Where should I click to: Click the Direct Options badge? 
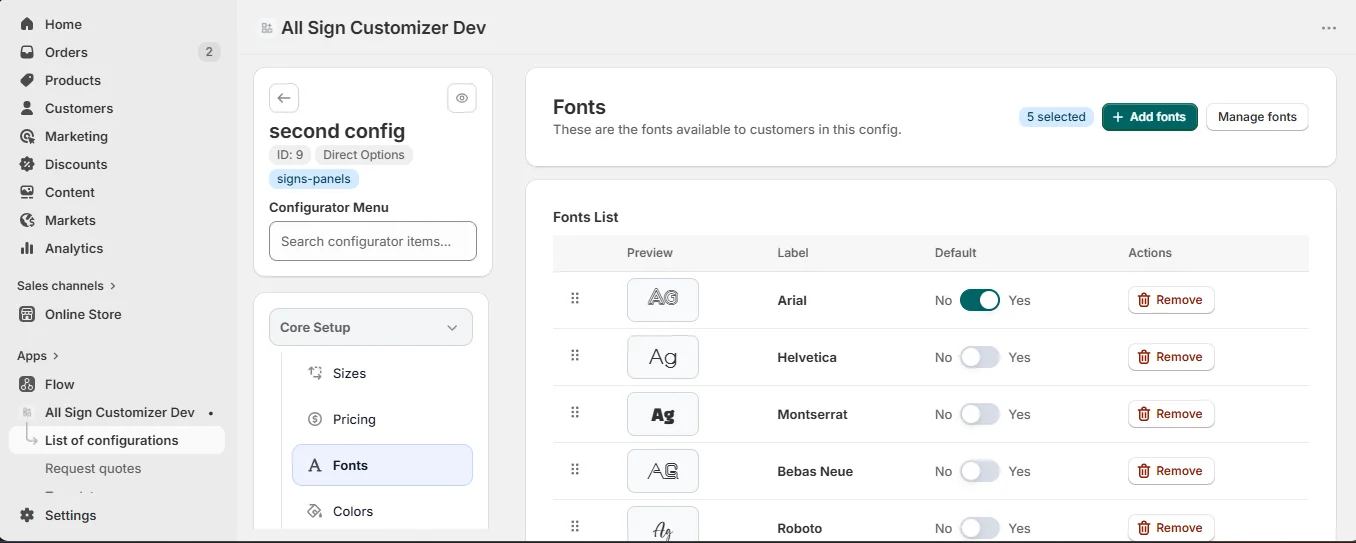364,155
